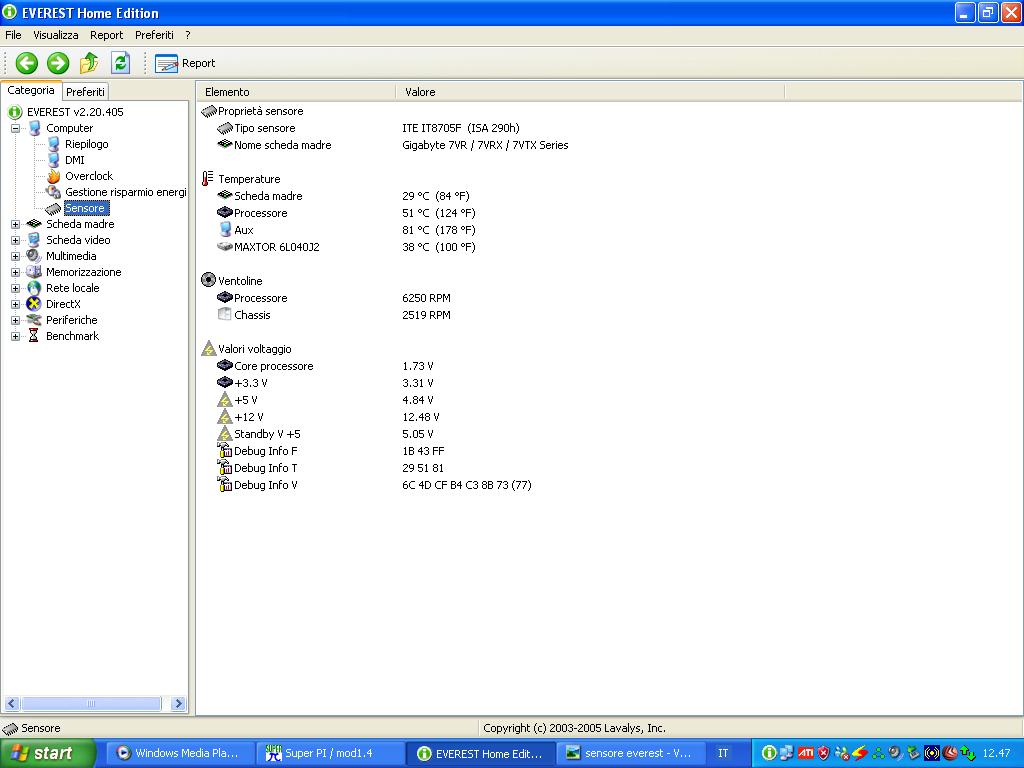
Task: Click the Elemento column header
Action: tap(296, 92)
